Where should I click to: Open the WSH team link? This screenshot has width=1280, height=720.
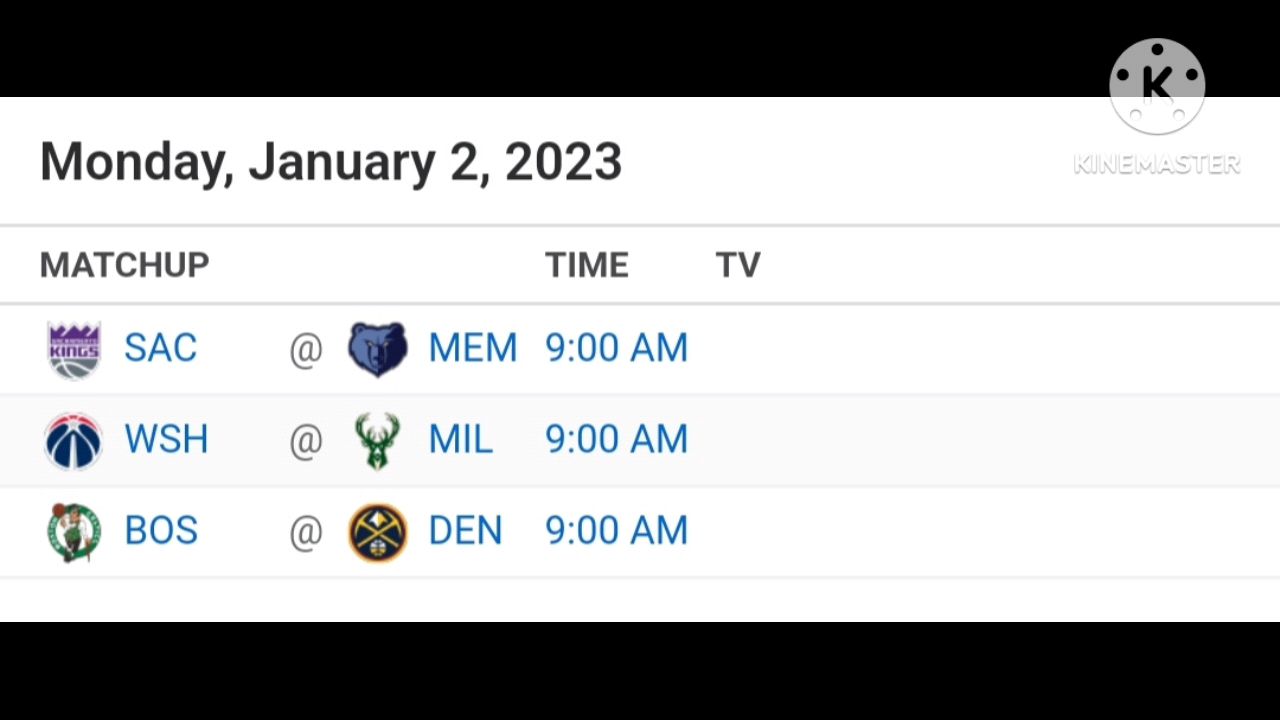[166, 439]
